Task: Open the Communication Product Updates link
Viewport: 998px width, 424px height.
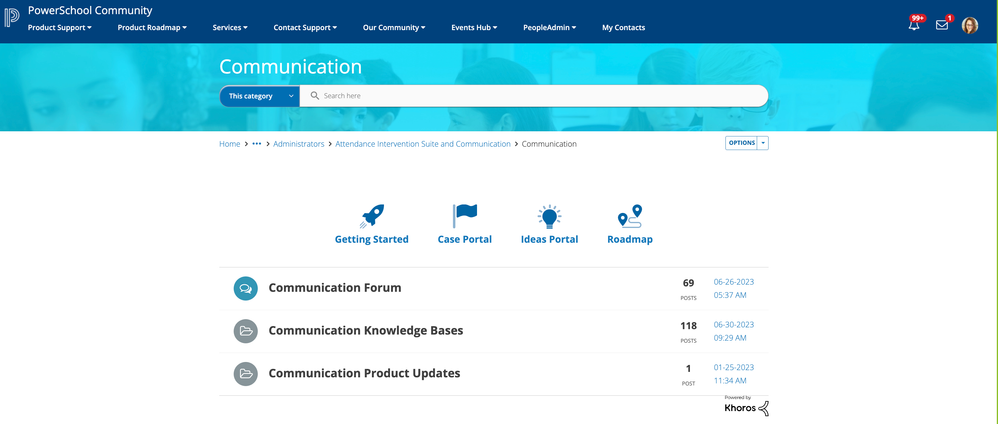Action: [364, 373]
